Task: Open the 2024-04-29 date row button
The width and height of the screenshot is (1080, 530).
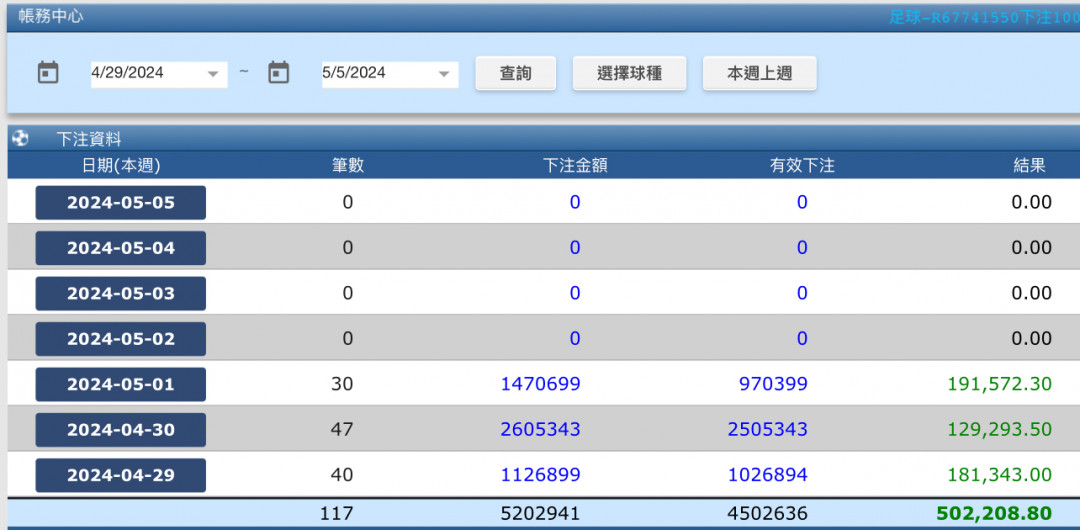Action: point(121,476)
